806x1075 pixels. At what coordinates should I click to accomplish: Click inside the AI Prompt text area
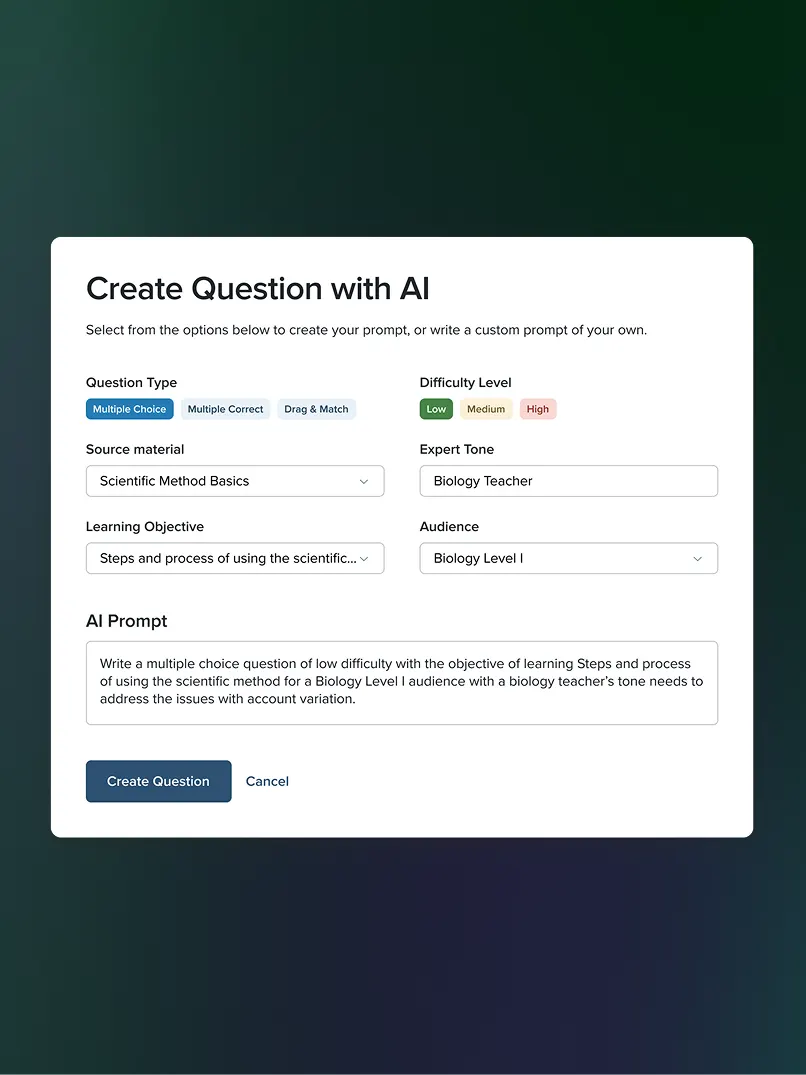pos(401,683)
